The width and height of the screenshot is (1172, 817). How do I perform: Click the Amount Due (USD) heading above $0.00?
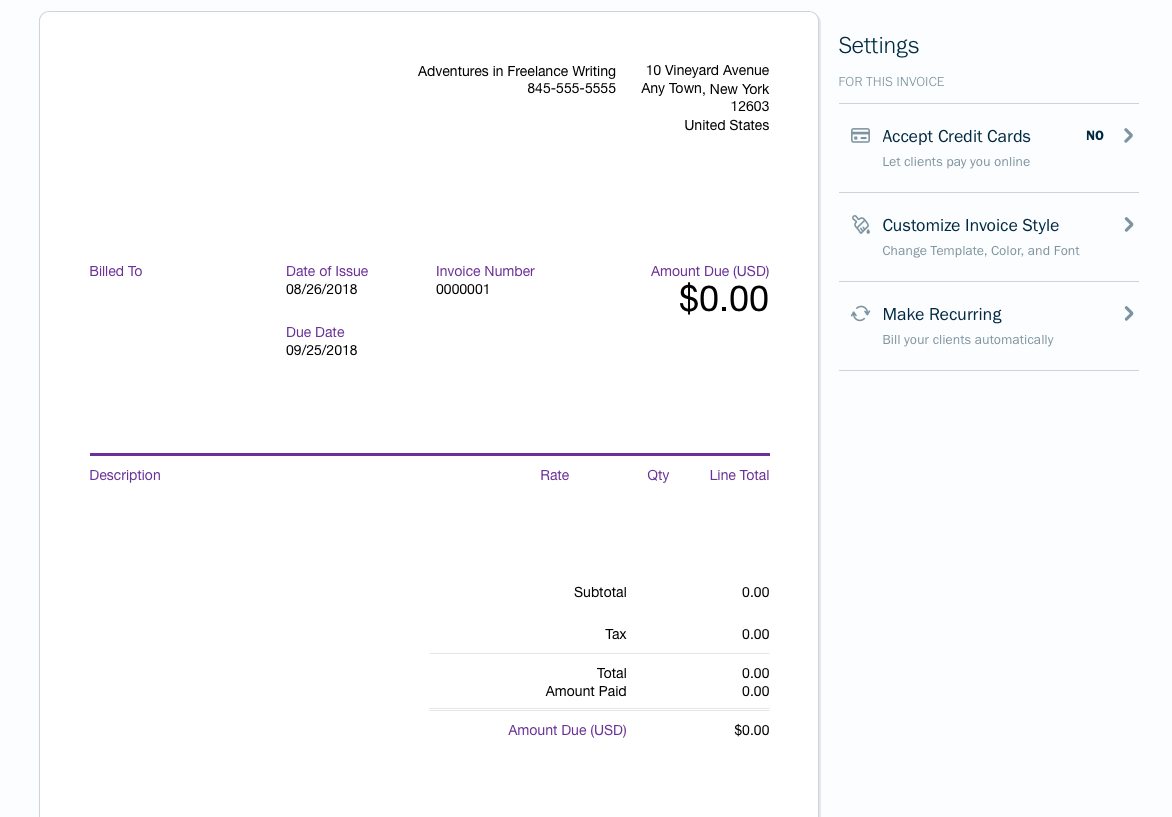point(709,271)
